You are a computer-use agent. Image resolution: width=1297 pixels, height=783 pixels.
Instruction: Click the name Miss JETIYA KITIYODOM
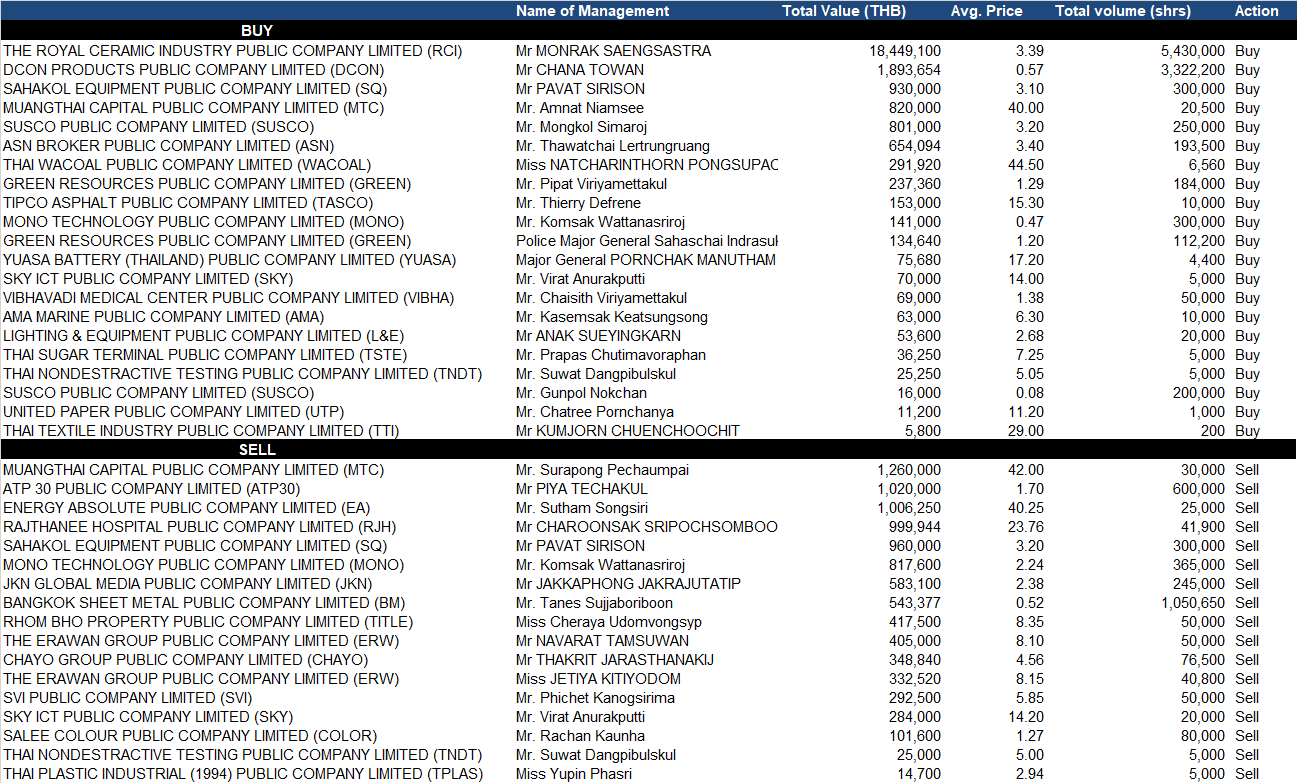(598, 678)
